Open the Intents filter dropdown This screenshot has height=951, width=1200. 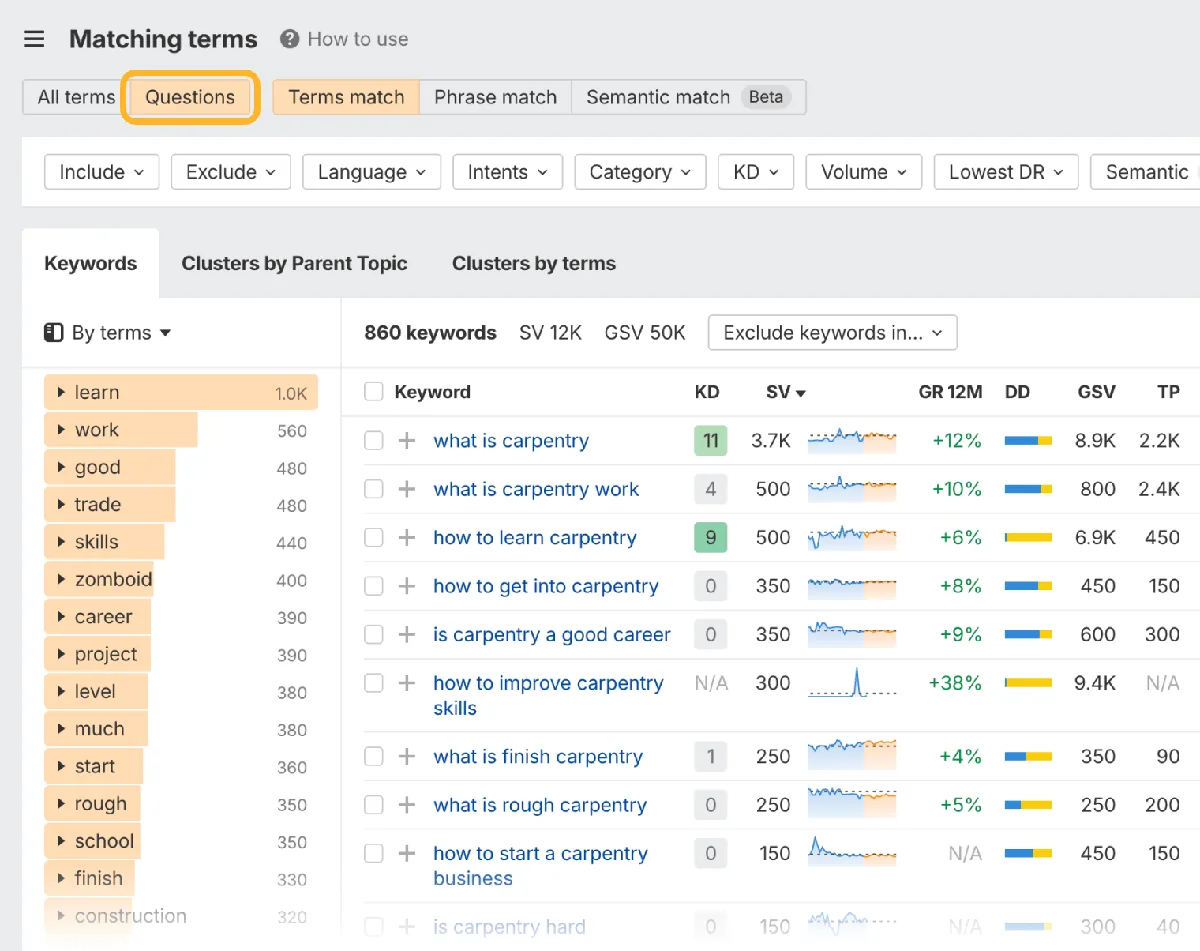pos(508,172)
